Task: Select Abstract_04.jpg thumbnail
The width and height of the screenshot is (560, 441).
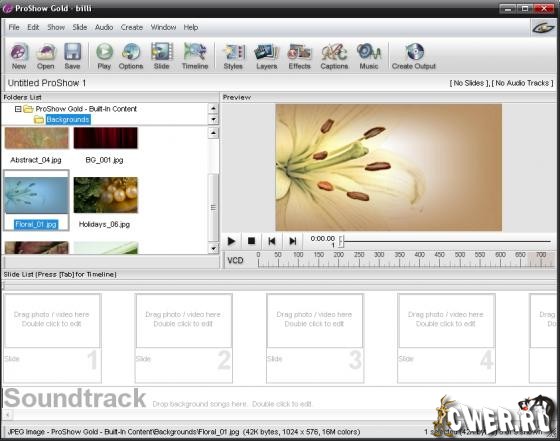Action: click(36, 138)
